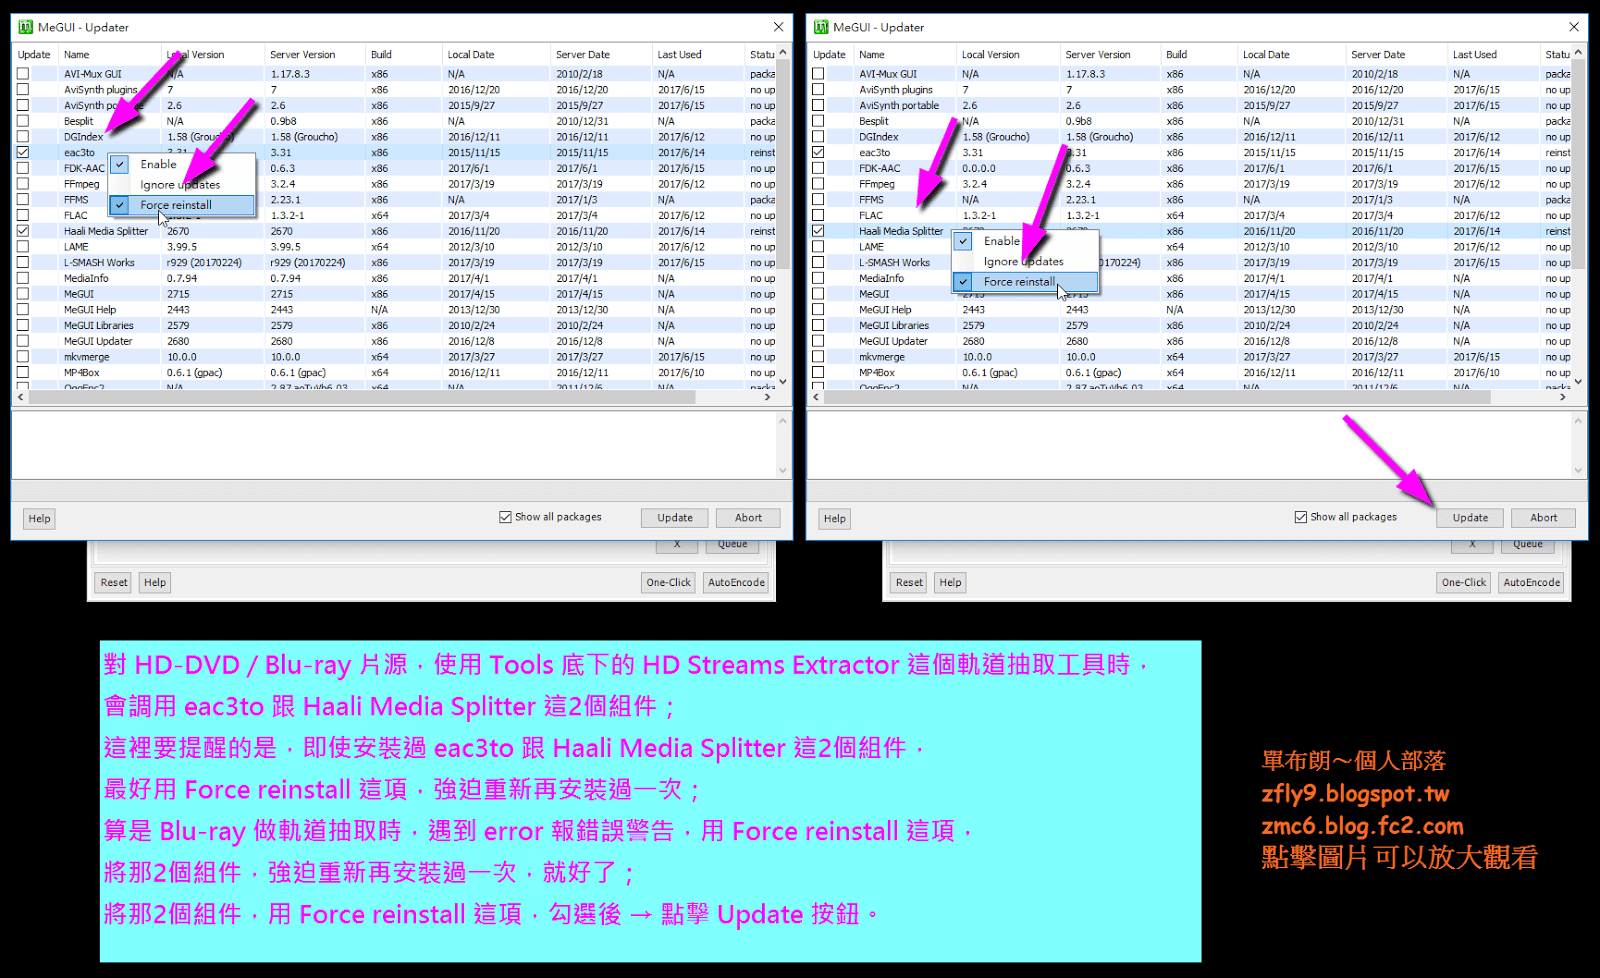Click scroll up arrow of left package list
This screenshot has height=978, width=1600.
[x=783, y=52]
